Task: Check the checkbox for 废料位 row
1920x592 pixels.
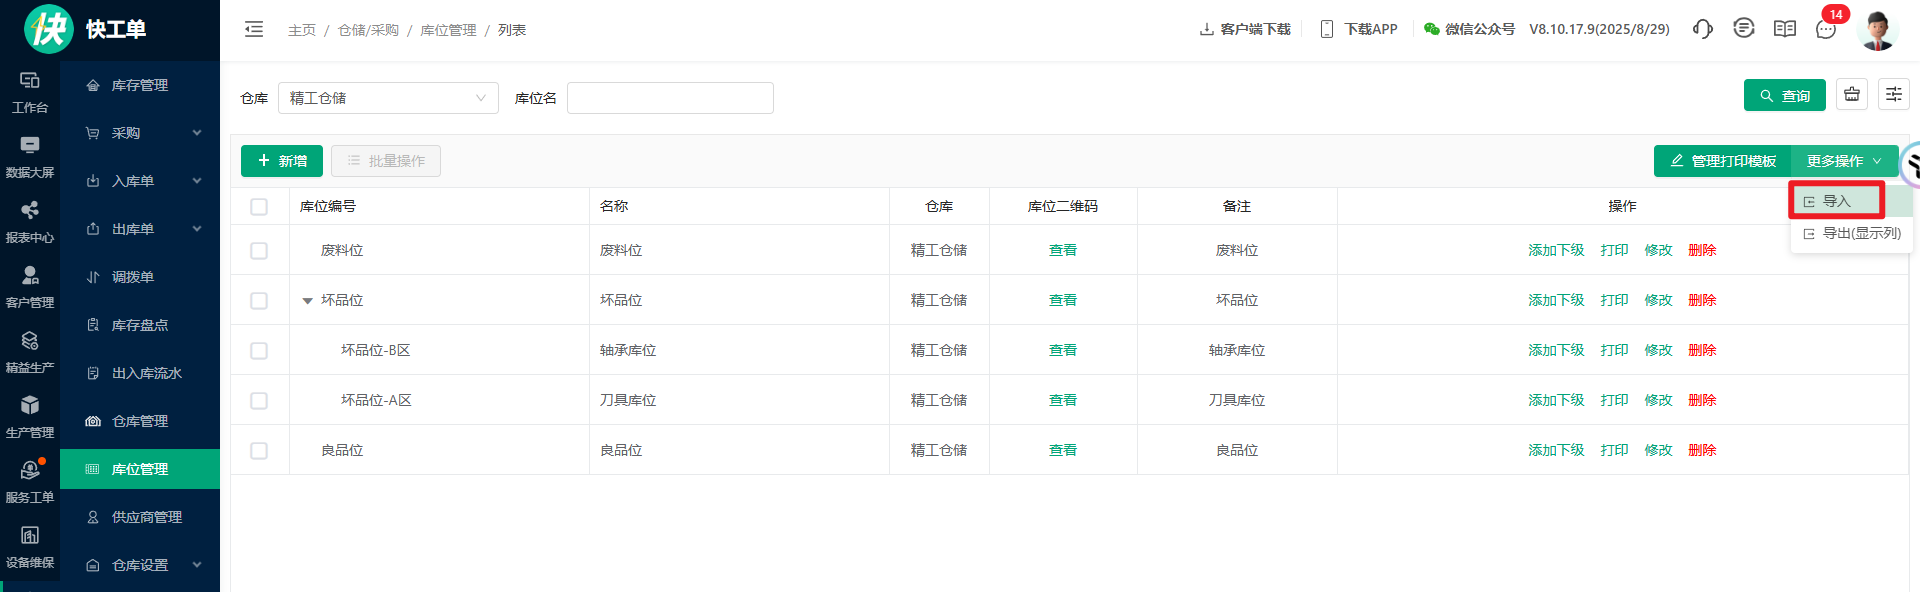Action: pyautogui.click(x=259, y=251)
